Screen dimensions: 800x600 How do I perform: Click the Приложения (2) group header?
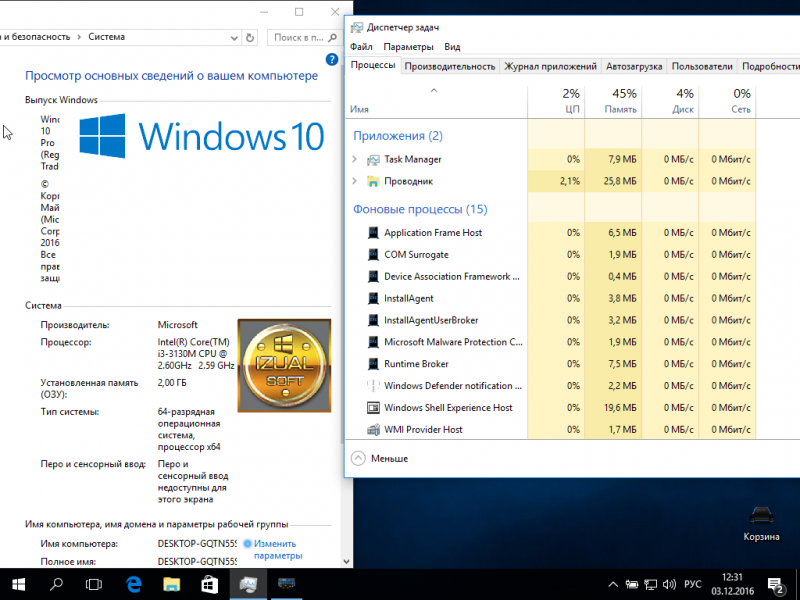[x=398, y=136]
